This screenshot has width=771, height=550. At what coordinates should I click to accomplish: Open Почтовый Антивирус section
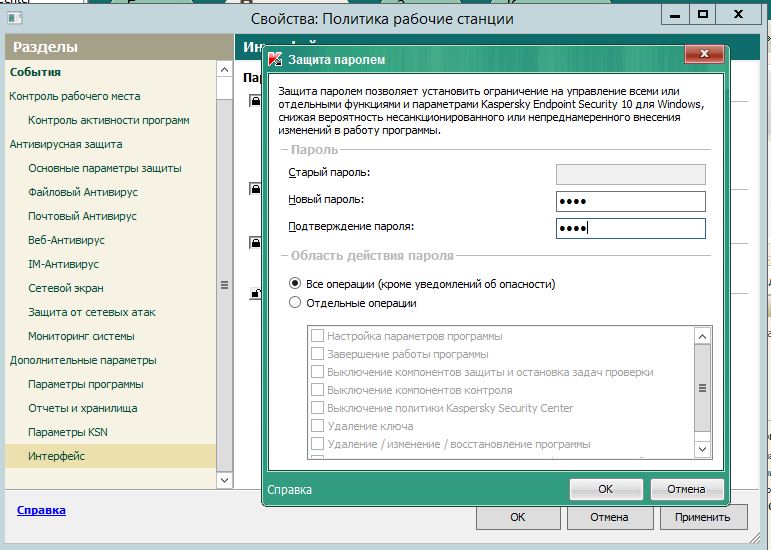coord(83,216)
